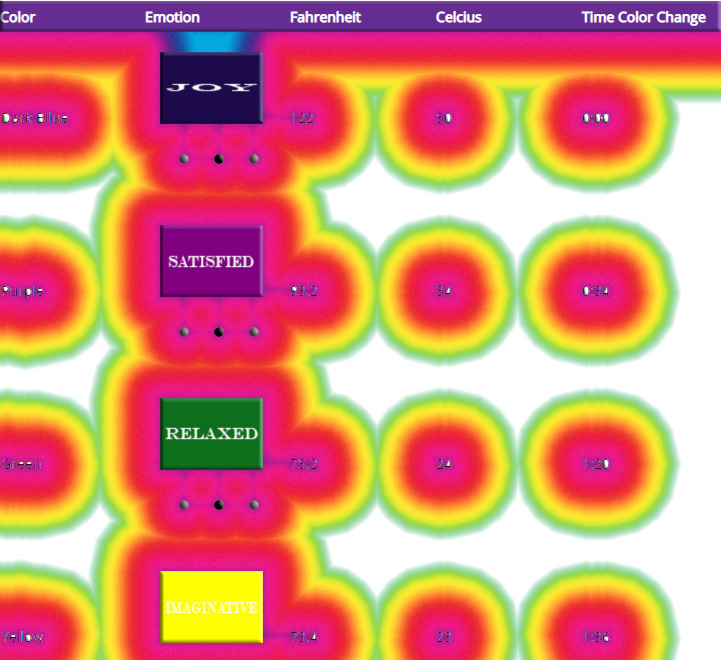Screen dimensions: 721x660
Task: Click Fahrenheit value '75.2'
Action: (x=304, y=464)
